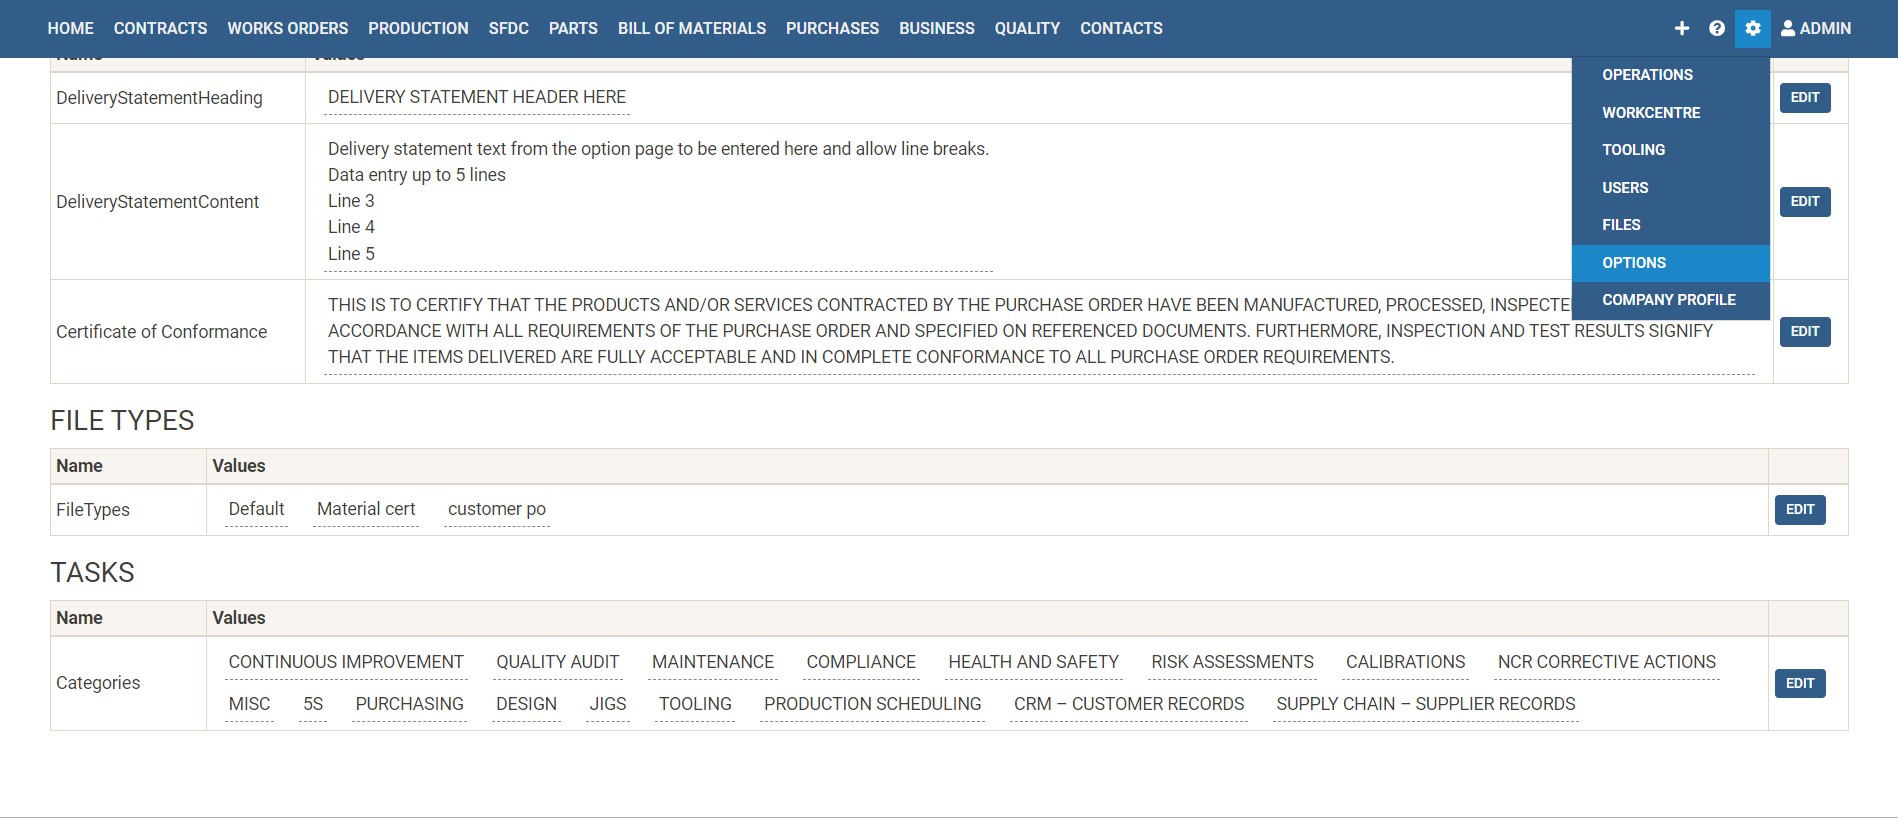The width and height of the screenshot is (1898, 825).
Task: Edit the Certificate of Conformance text
Action: pos(1804,332)
